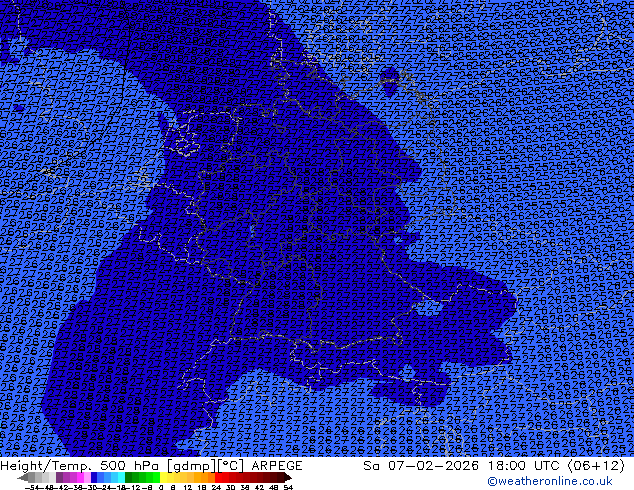Click the '54' legend scale value

[288, 487]
